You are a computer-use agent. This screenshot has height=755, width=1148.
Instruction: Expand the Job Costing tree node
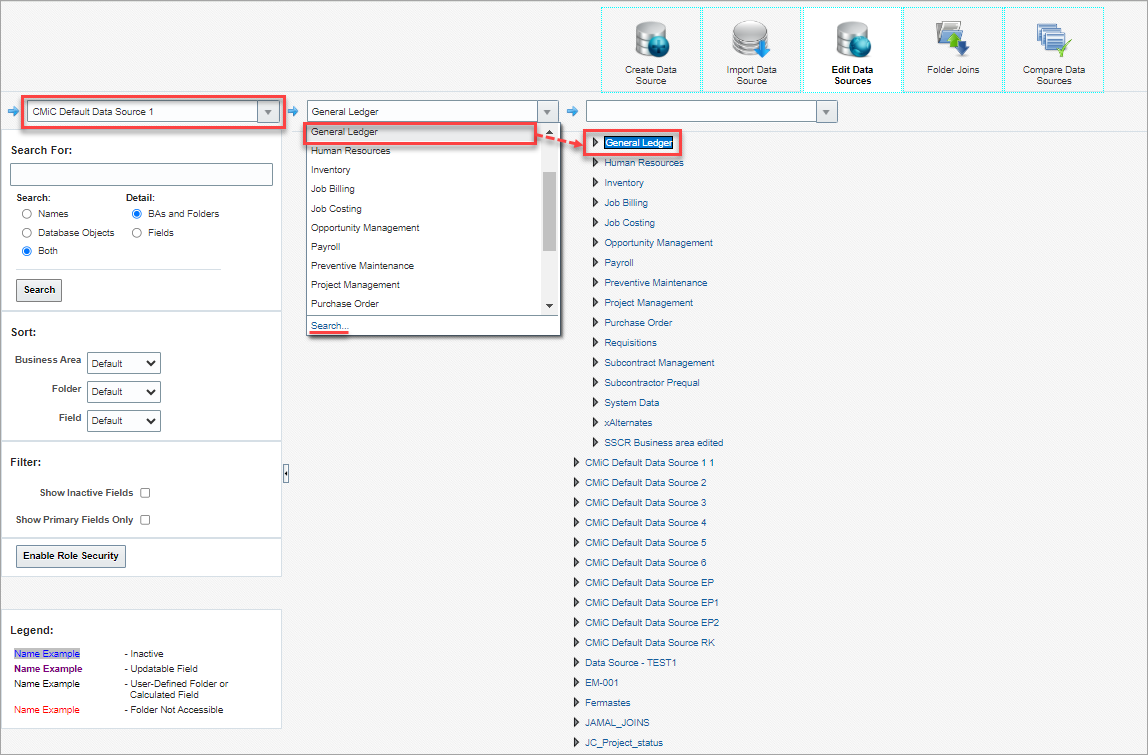595,223
